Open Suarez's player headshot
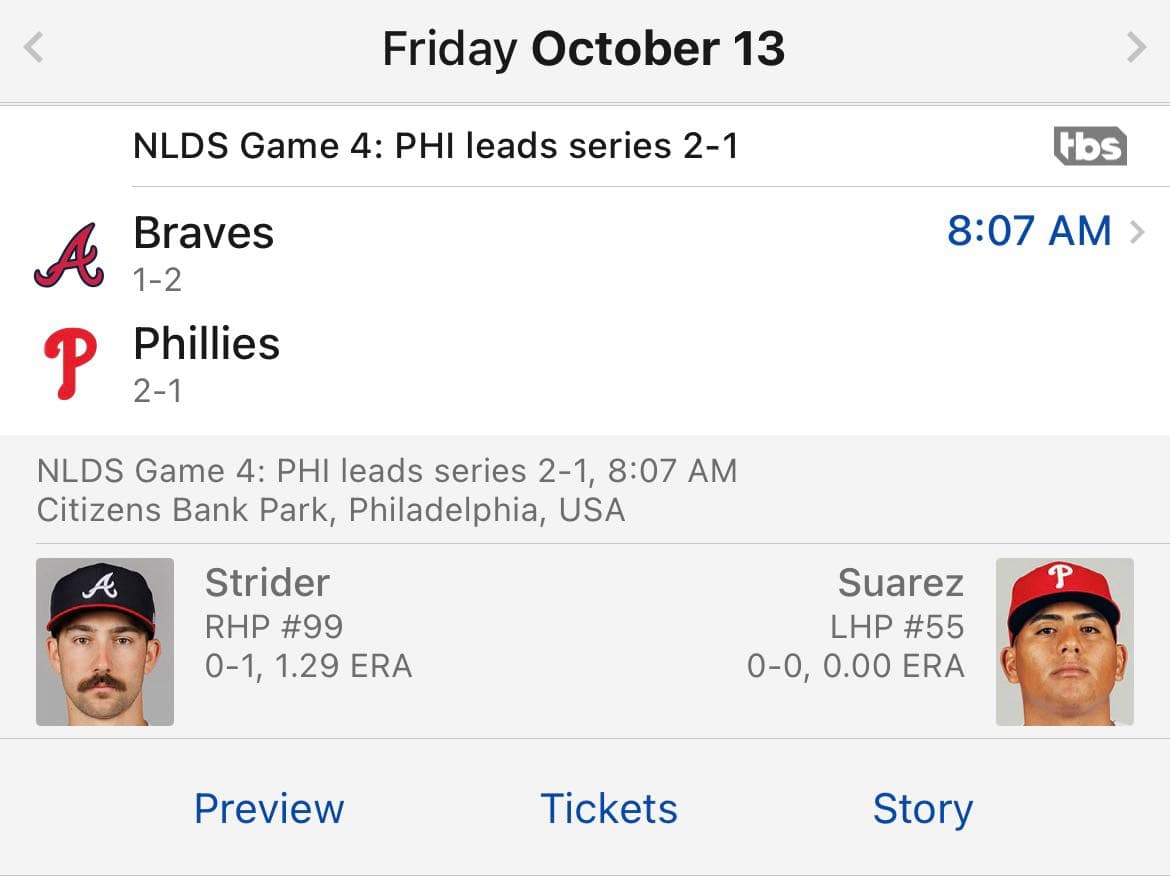1170x884 pixels. click(1065, 641)
